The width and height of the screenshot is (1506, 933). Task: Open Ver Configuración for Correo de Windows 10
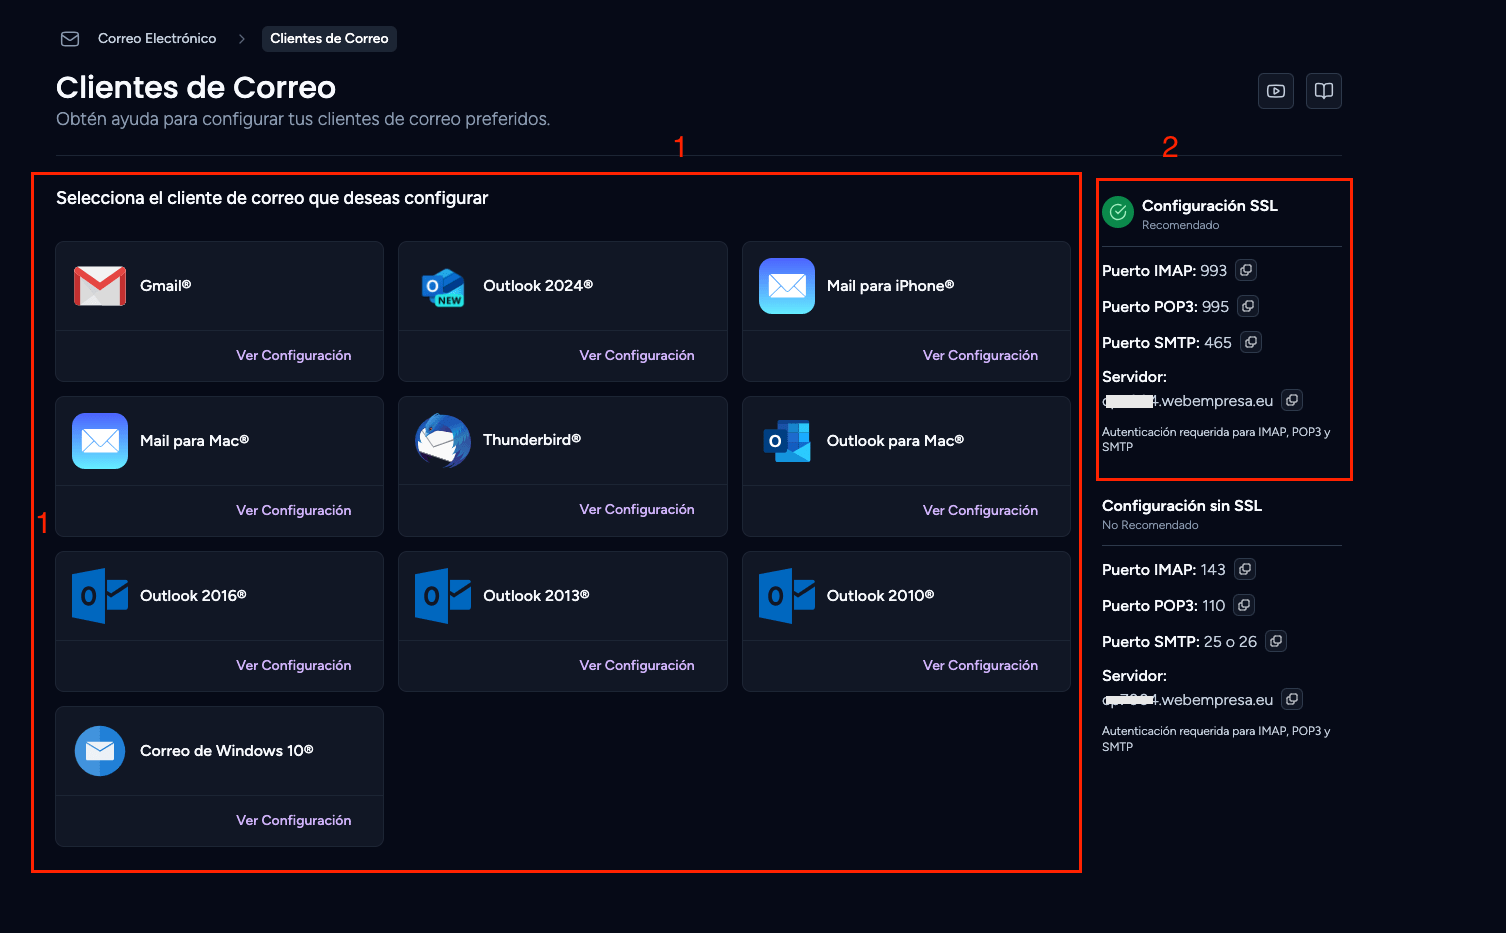pos(293,820)
